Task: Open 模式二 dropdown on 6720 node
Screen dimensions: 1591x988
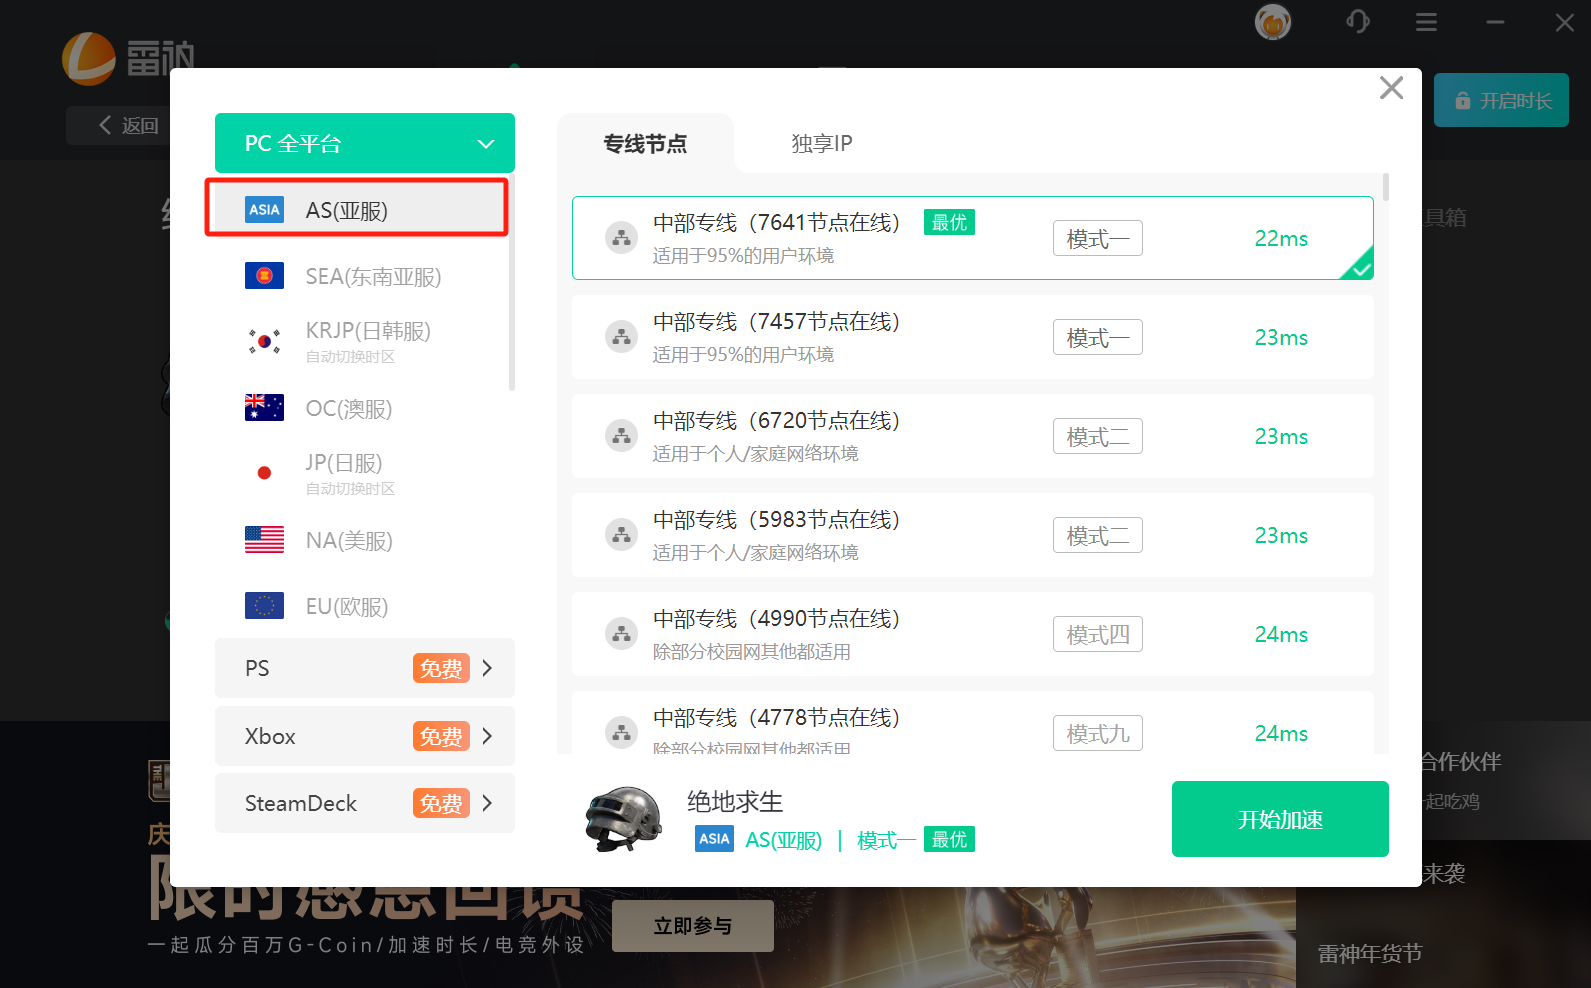Action: pyautogui.click(x=1098, y=436)
